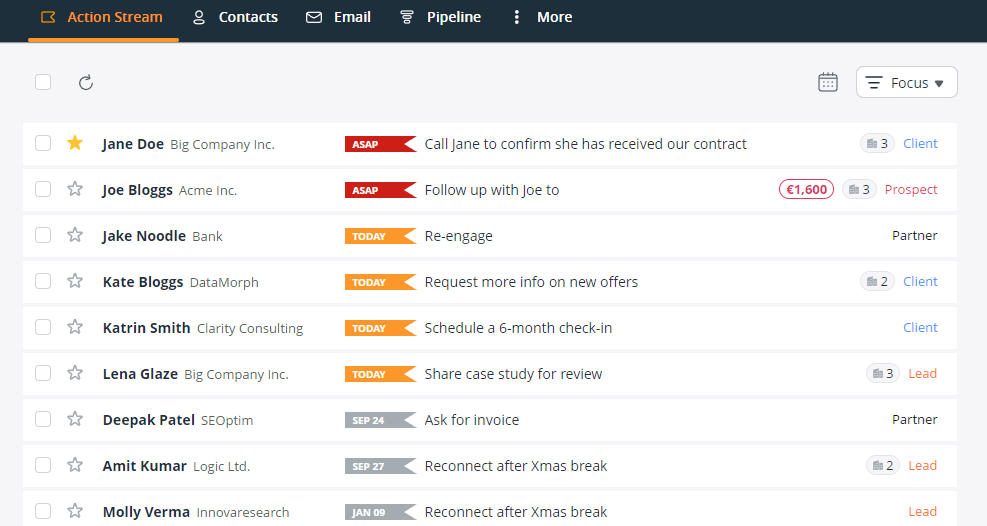Viewport: 987px width, 526px height.
Task: Open the Action Stream tab
Action: 103,18
